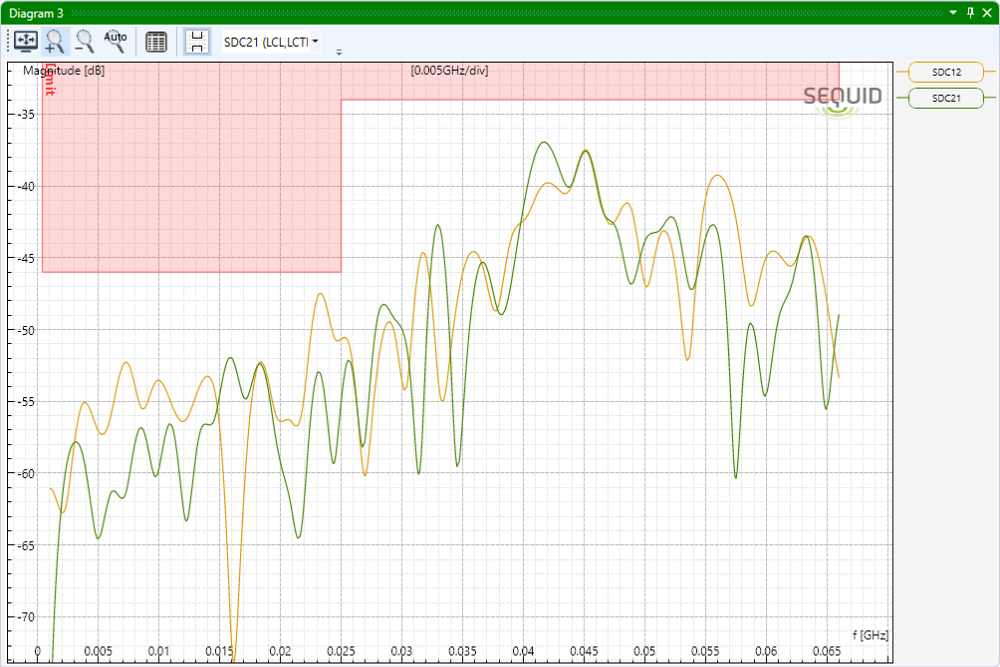The image size is (1000, 667).
Task: Toggle the SDC21 trace legend
Action: point(946,98)
